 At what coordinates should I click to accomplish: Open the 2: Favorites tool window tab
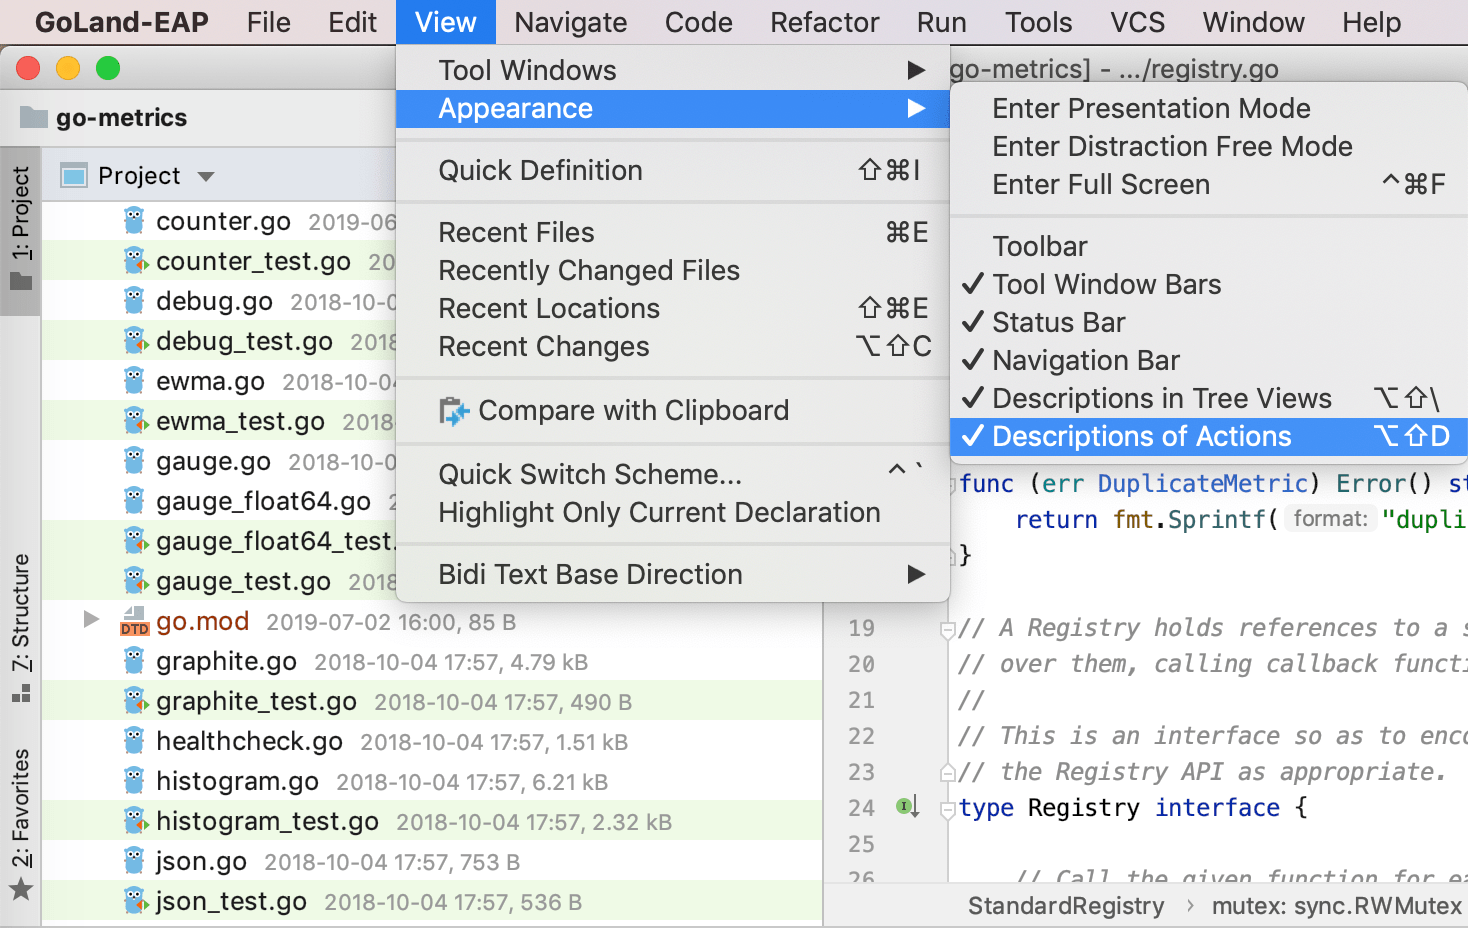coord(20,824)
